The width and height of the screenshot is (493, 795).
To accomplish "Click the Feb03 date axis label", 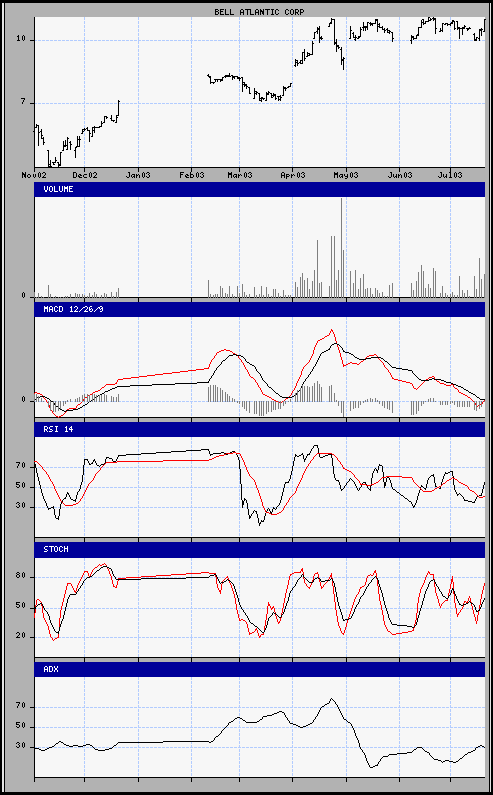I will coord(192,175).
